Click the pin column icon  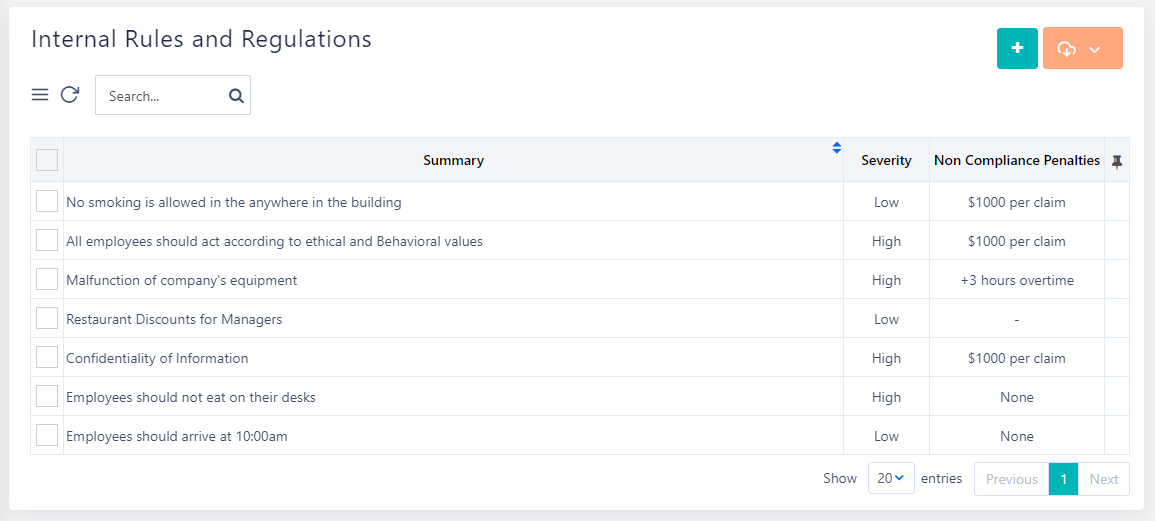tap(1117, 161)
